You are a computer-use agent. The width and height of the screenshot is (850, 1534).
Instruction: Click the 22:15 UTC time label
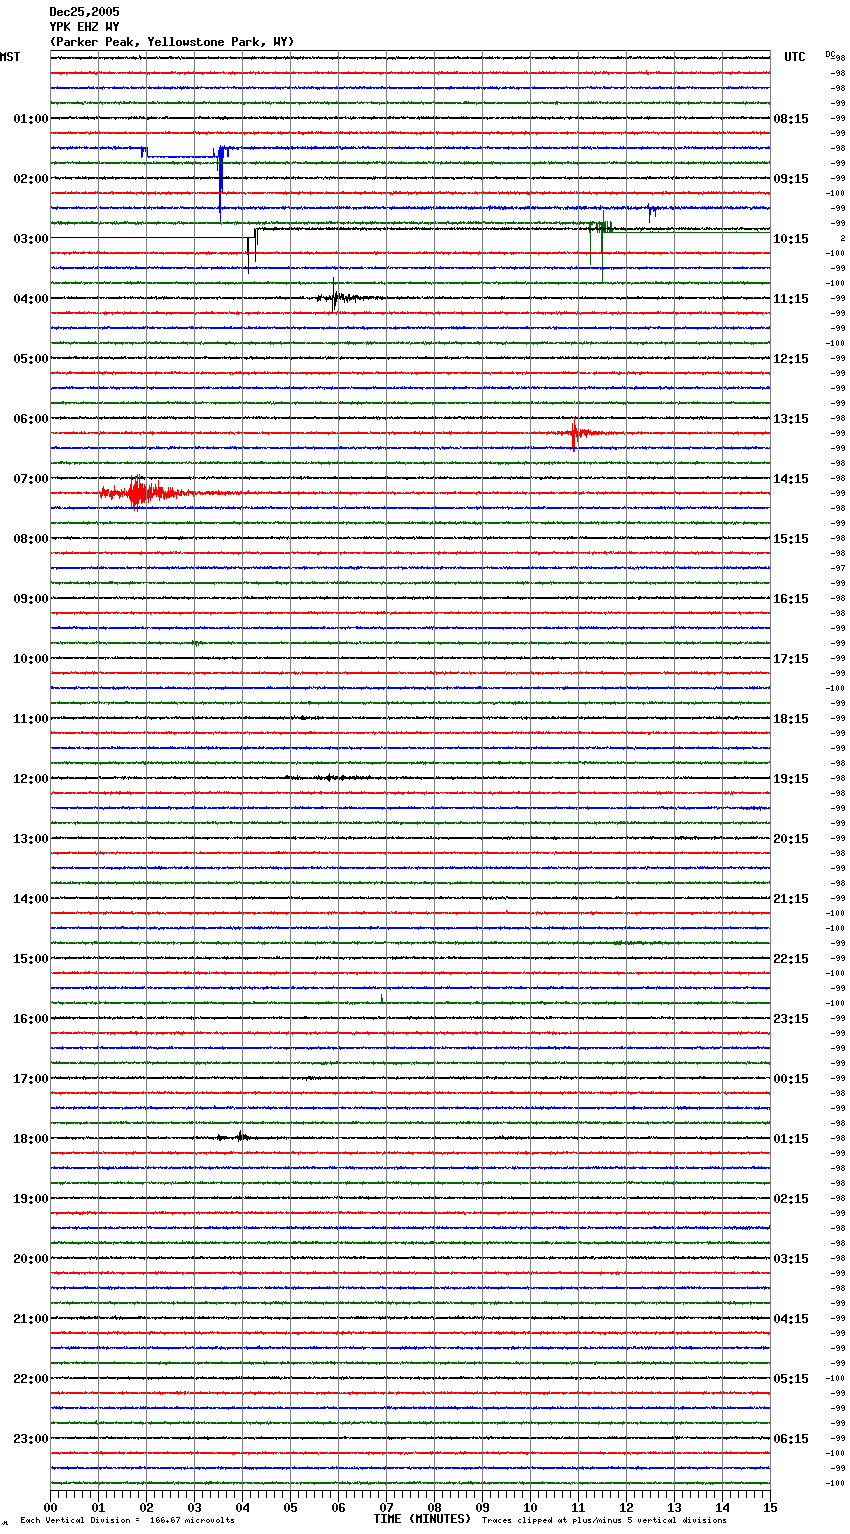tap(791, 959)
